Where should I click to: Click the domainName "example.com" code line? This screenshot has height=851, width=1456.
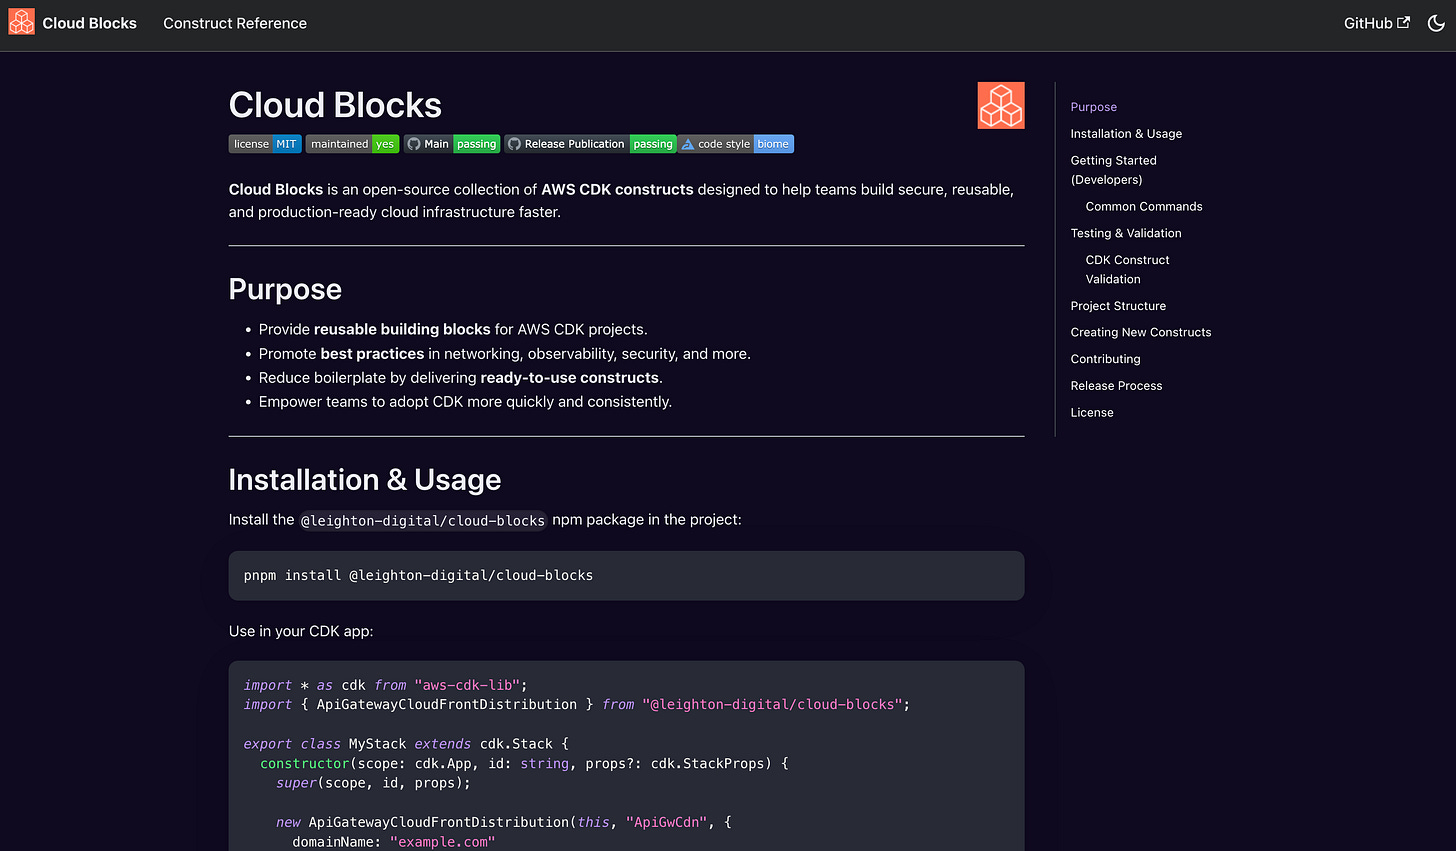pos(394,842)
